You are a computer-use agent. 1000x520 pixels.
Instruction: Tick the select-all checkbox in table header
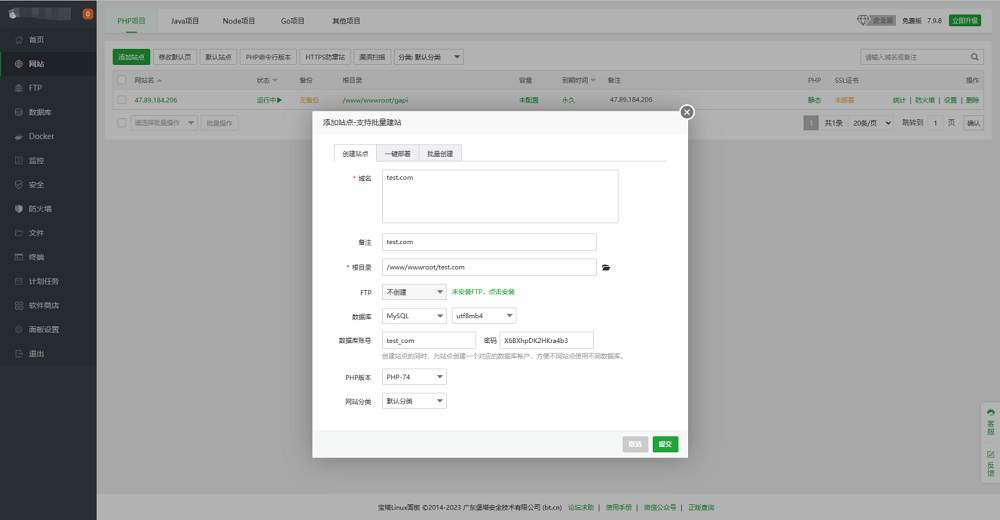[122, 80]
